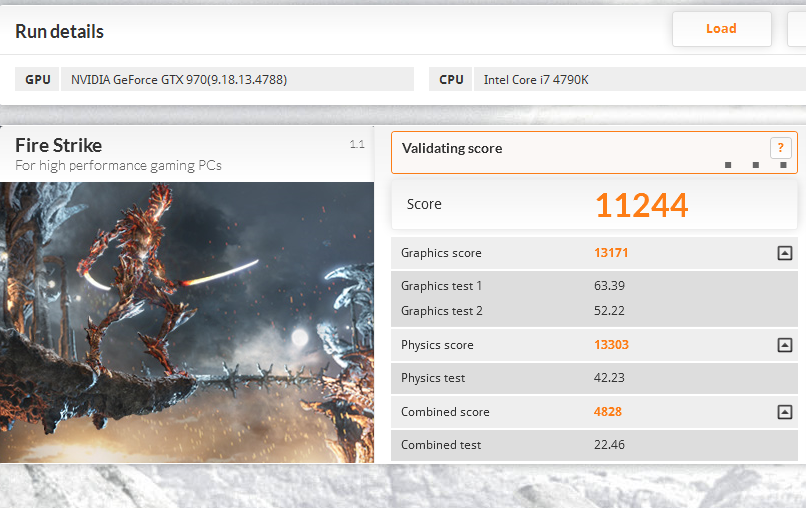Click the Combined score label
Viewport: 806px width, 508px height.
coord(445,412)
